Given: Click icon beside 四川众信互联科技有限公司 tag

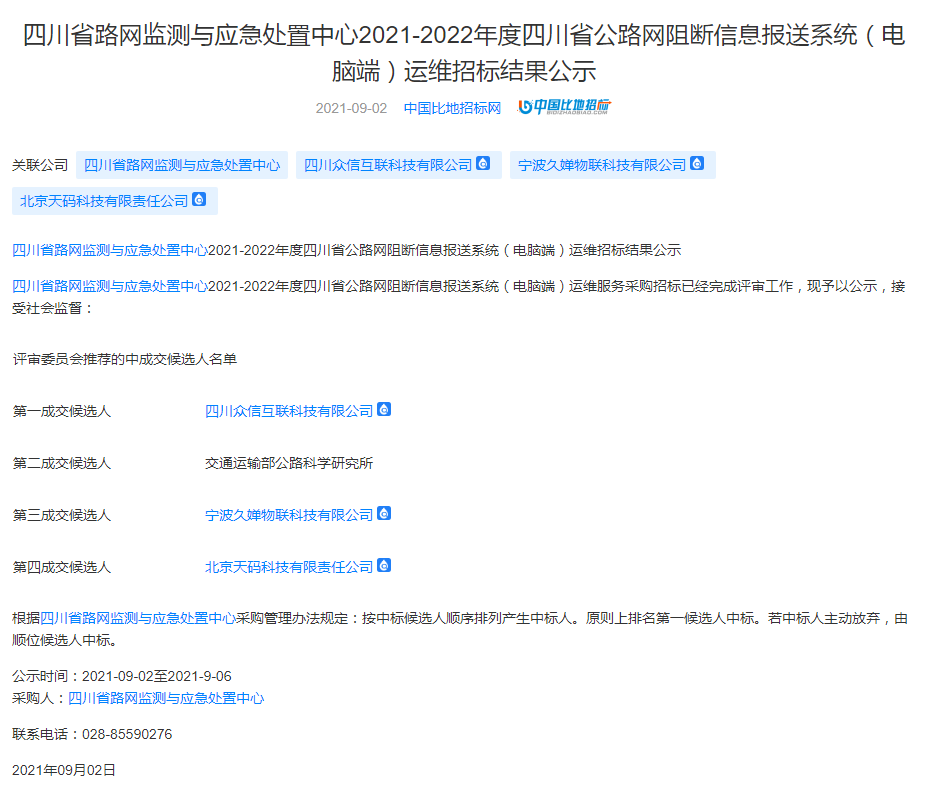Looking at the screenshot, I should [483, 163].
